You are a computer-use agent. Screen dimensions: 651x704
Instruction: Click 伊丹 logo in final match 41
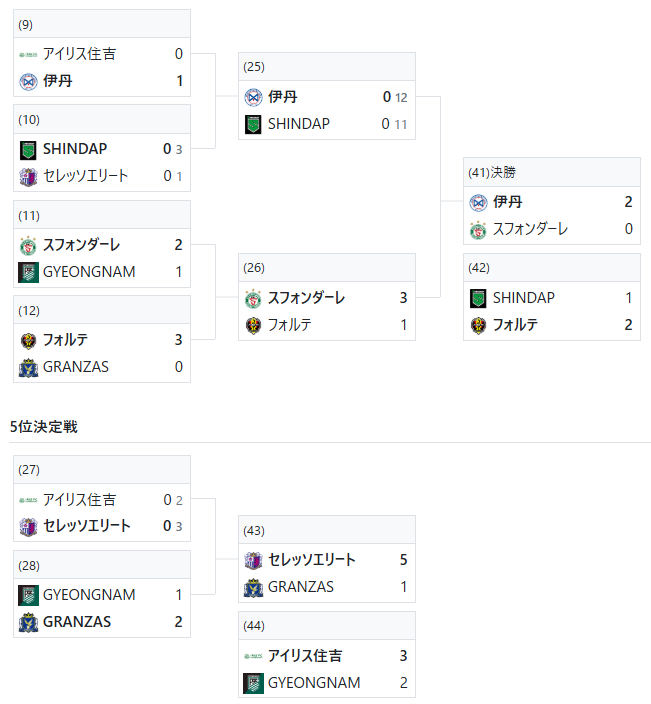click(478, 203)
